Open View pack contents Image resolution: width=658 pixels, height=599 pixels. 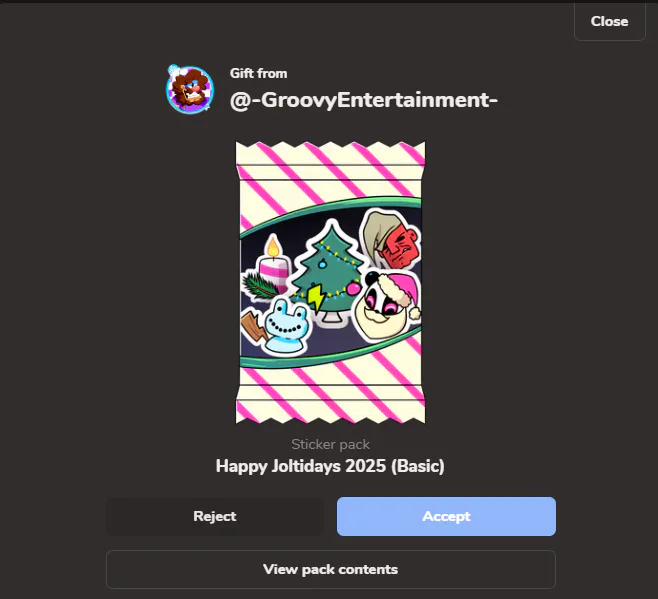coord(331,569)
